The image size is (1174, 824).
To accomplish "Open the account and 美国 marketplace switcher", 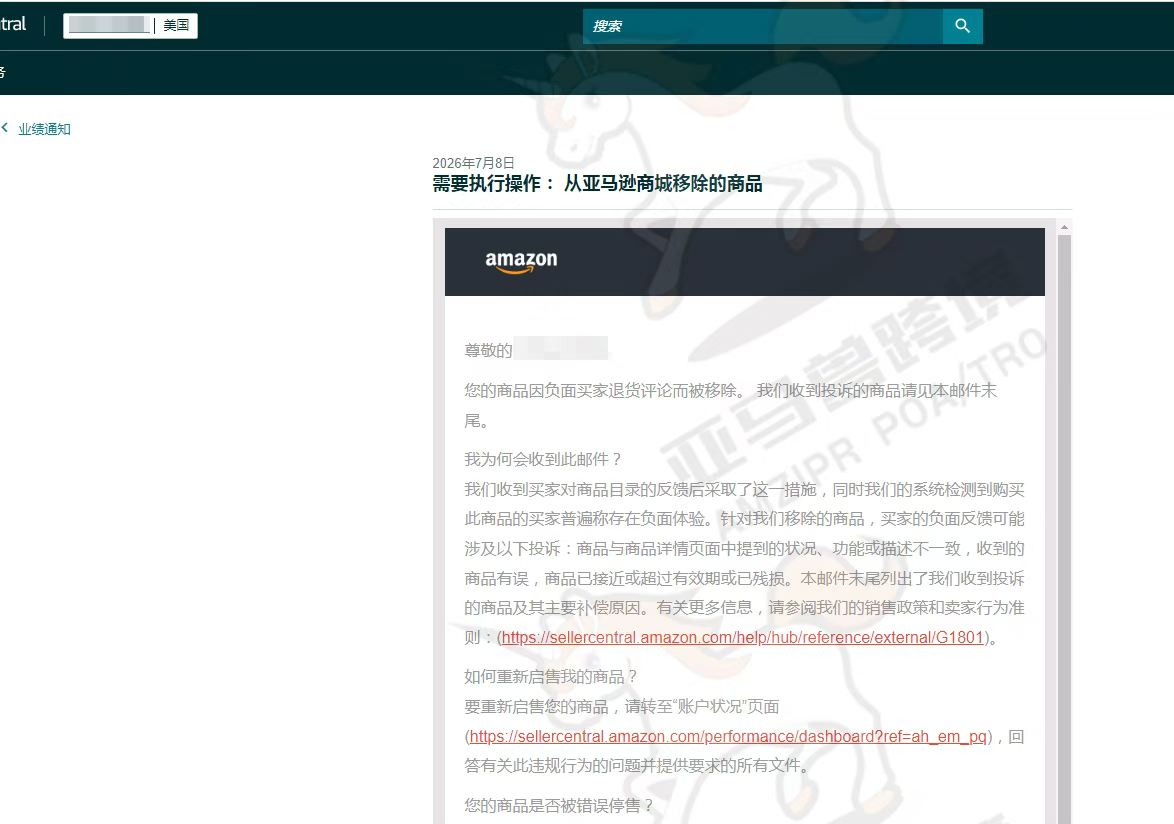I will click(130, 25).
